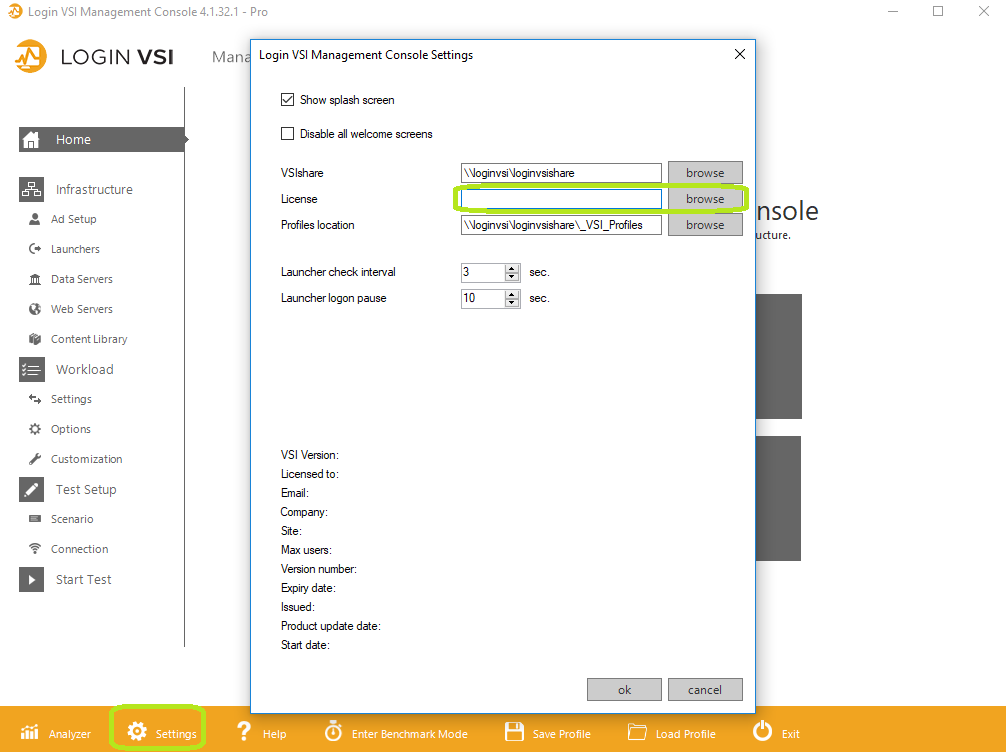Close the Settings dialog with X
Image resolution: width=1006 pixels, height=752 pixels.
click(740, 55)
